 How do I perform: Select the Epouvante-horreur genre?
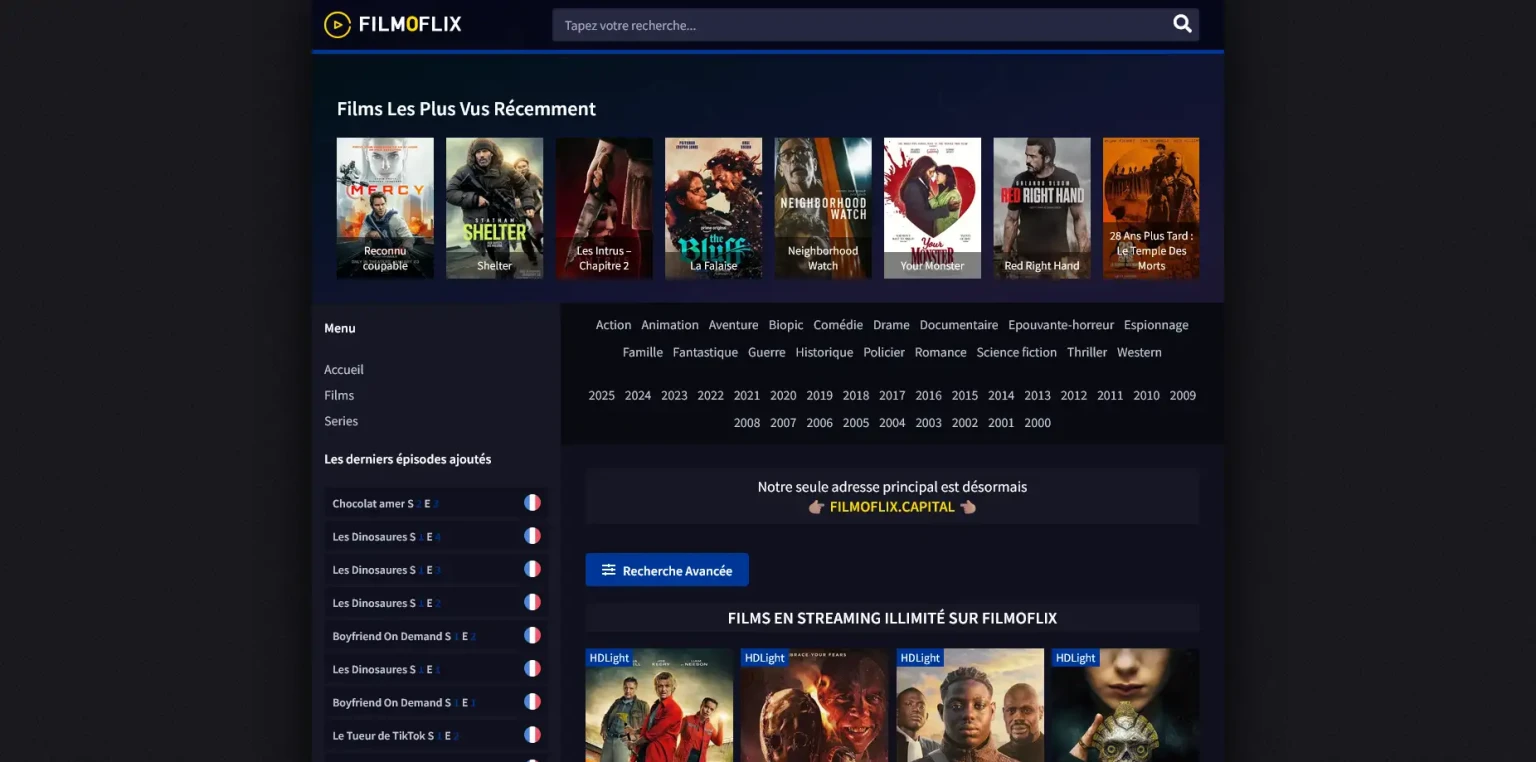click(1061, 325)
